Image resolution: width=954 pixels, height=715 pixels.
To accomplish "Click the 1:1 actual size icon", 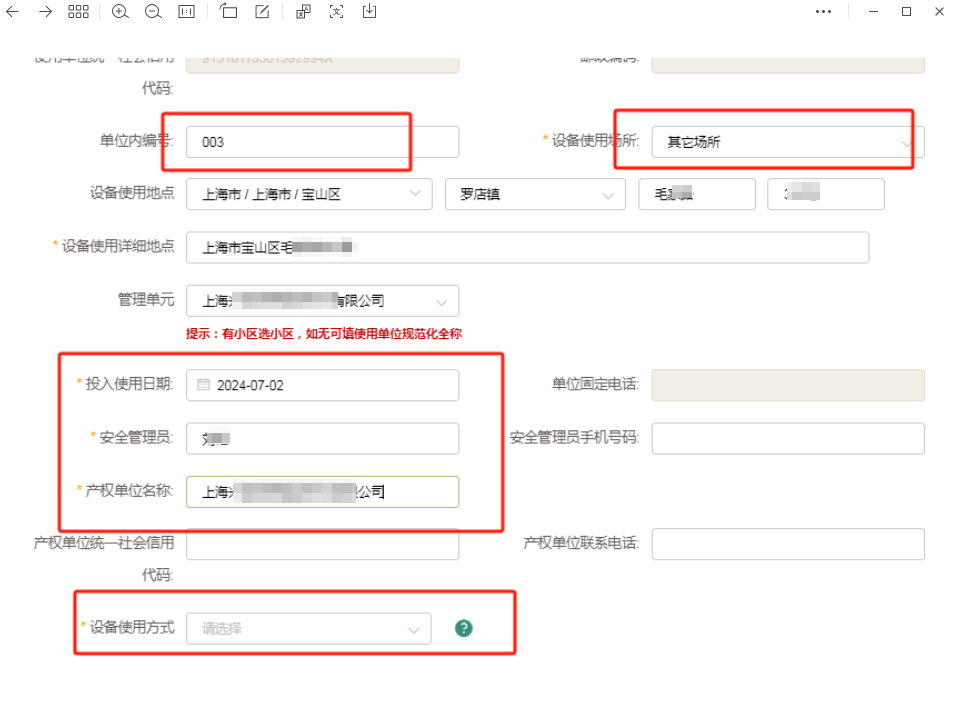I will coord(186,12).
